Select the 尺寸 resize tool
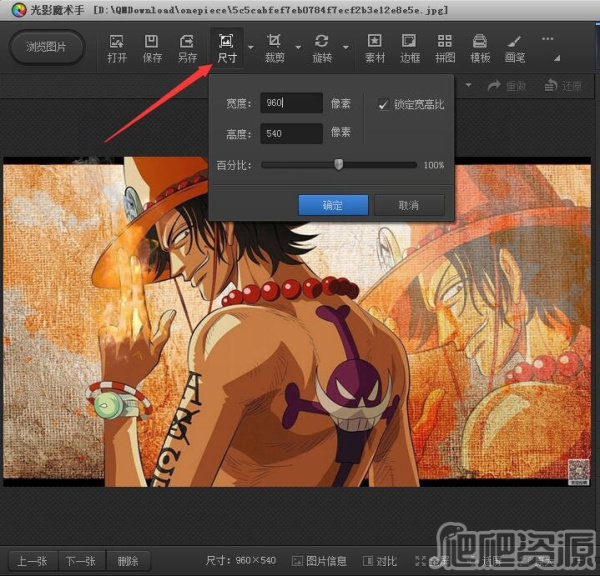The width and height of the screenshot is (600, 576). point(227,48)
